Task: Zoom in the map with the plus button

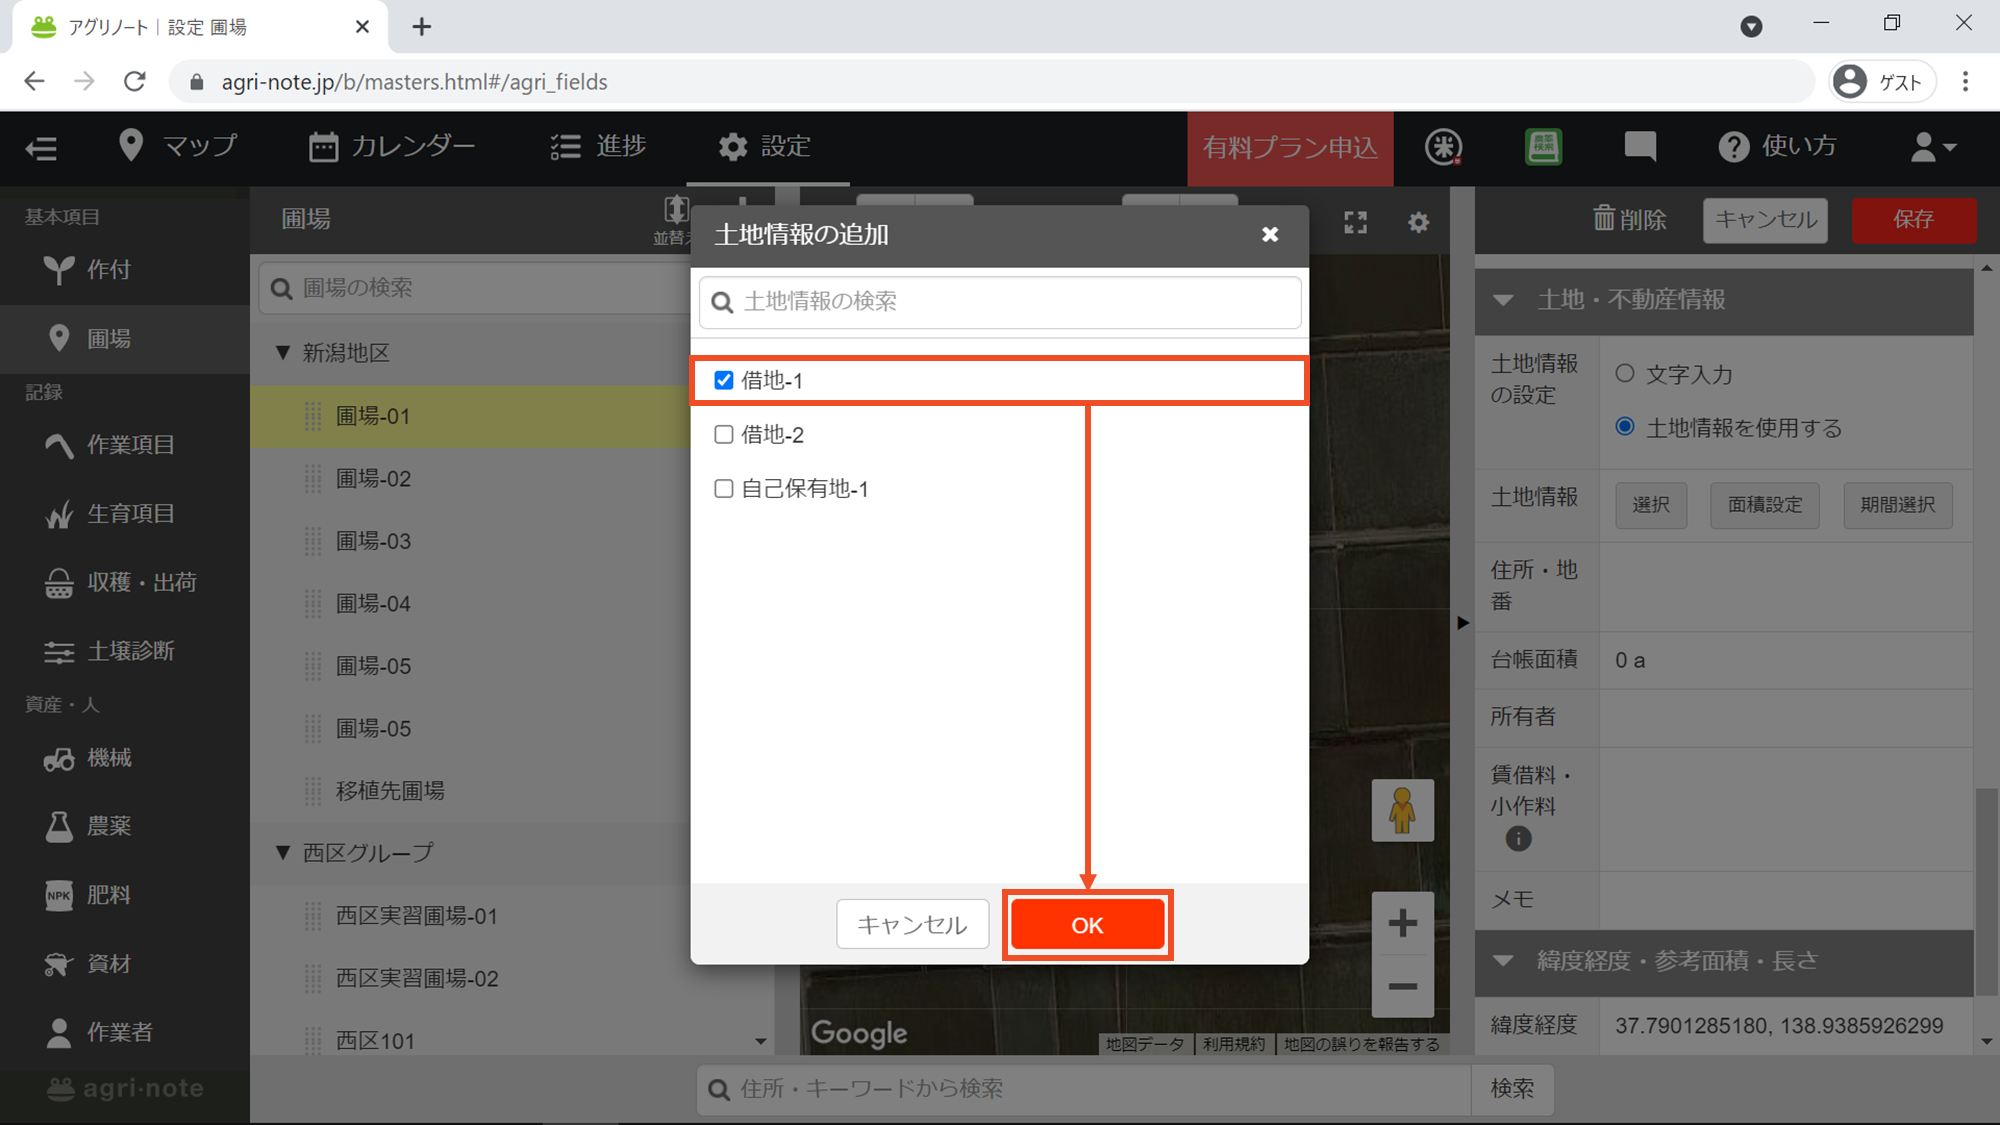Action: 1402,923
